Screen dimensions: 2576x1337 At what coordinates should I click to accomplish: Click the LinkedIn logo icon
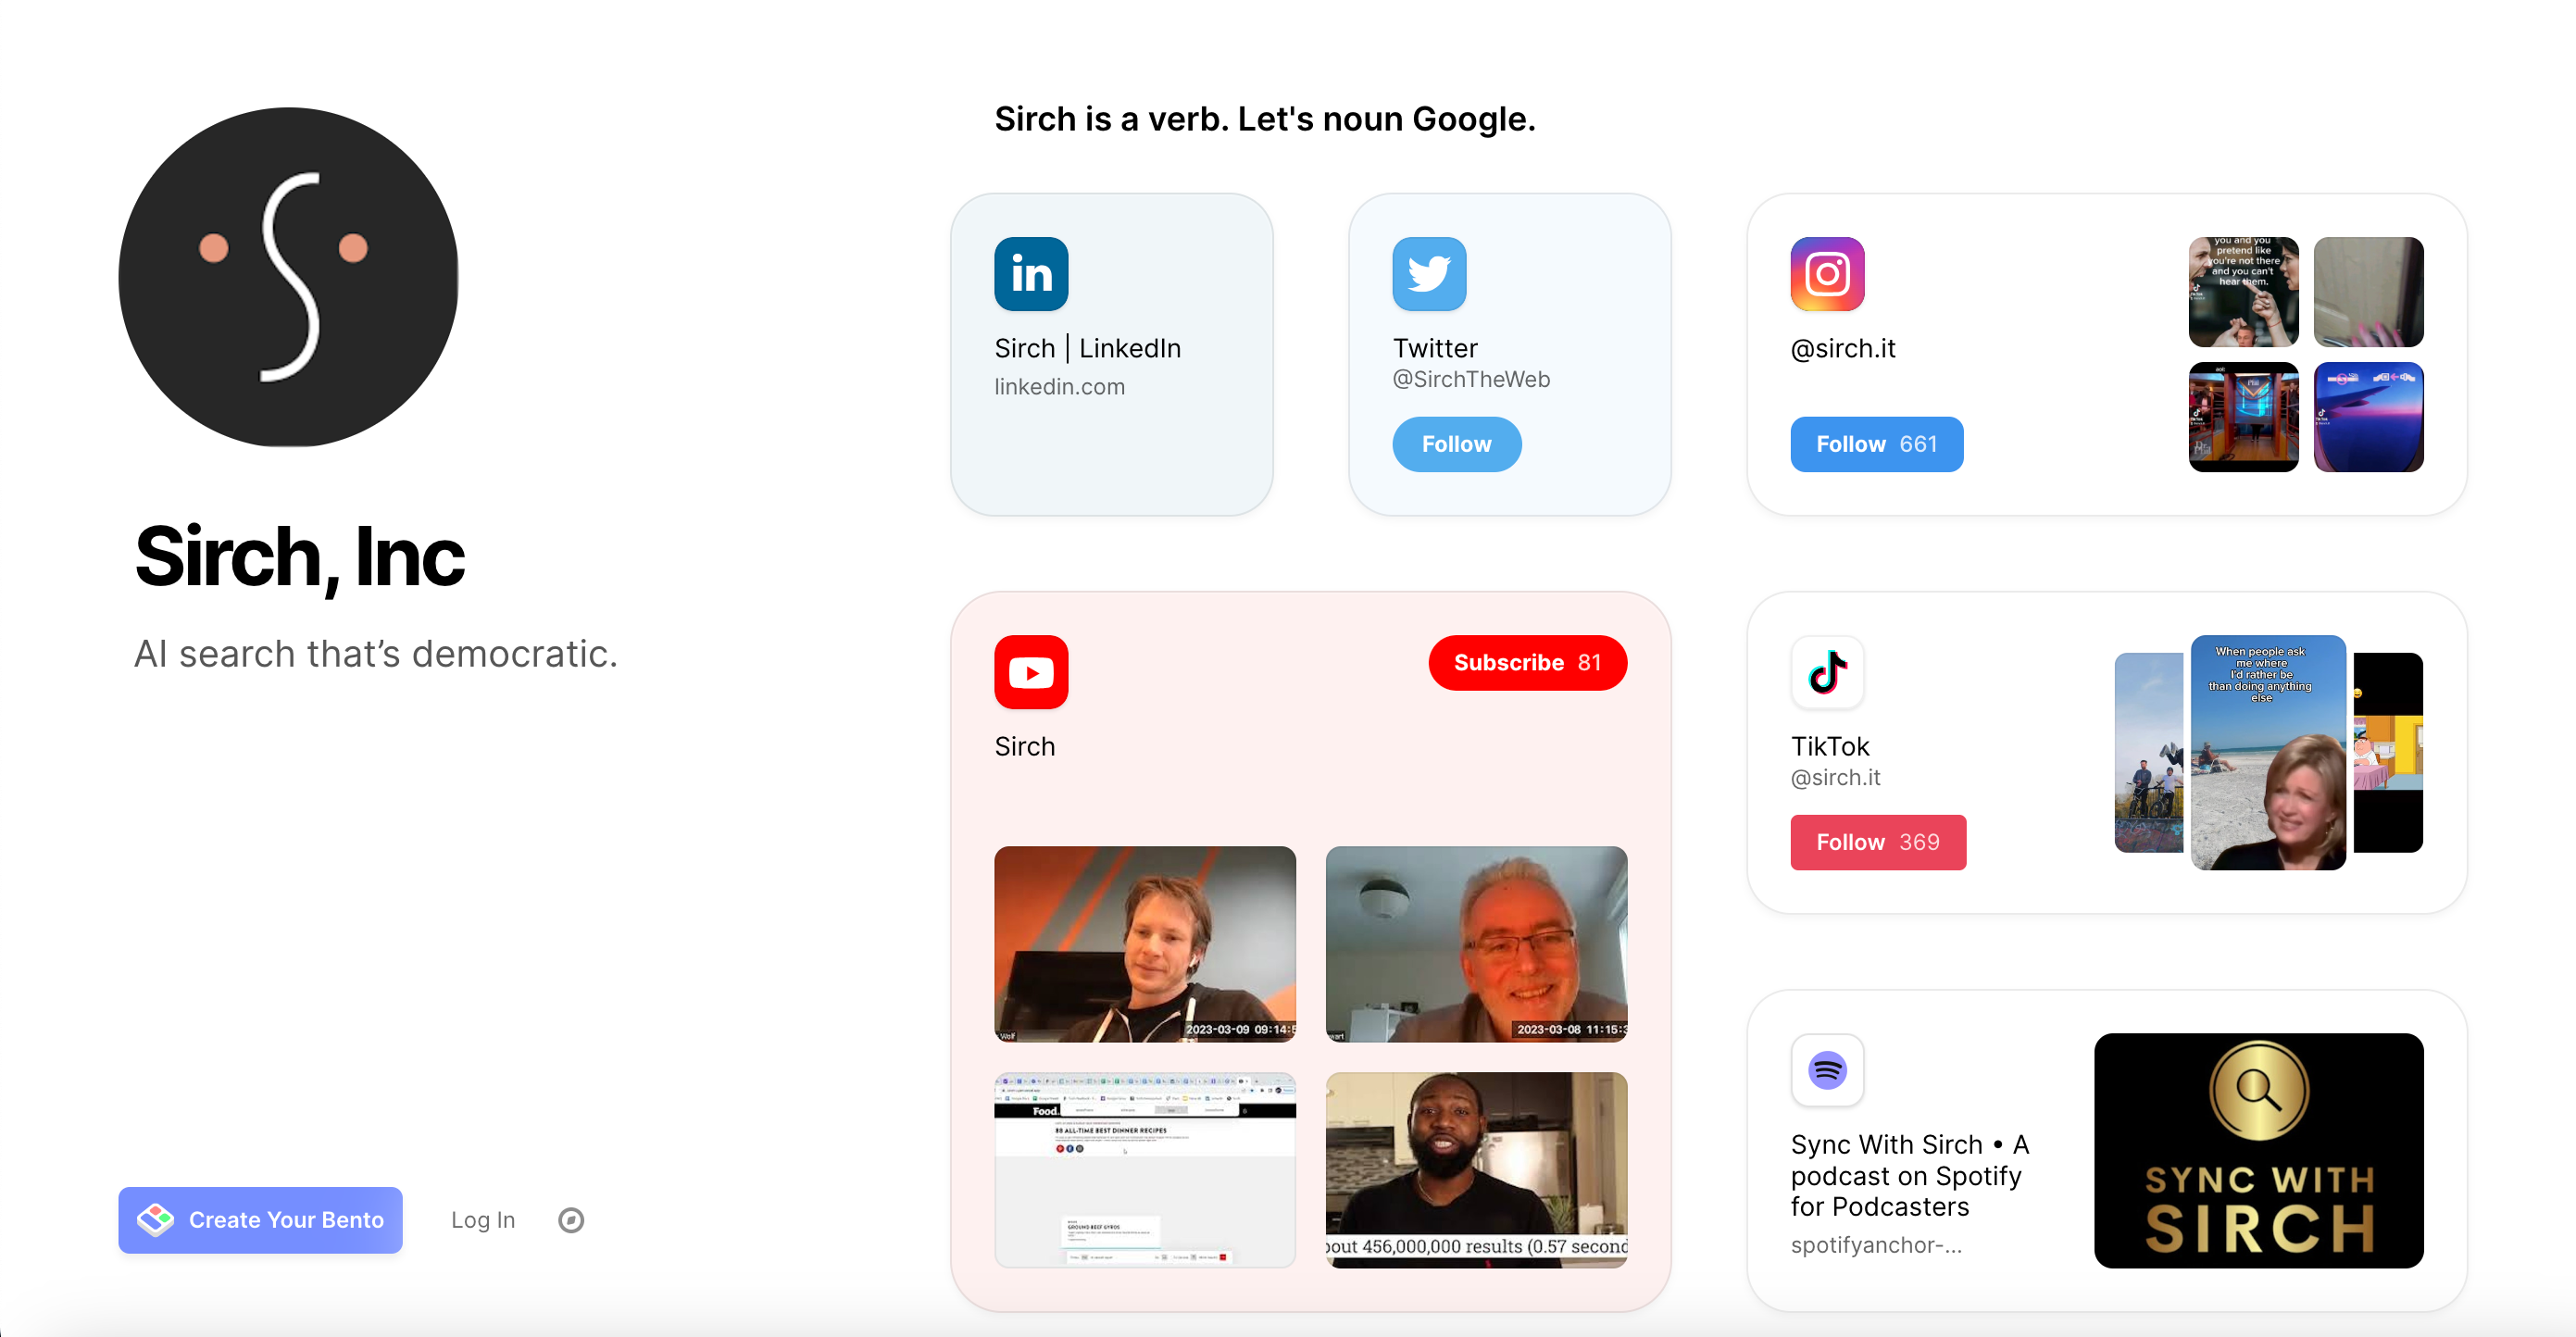pos(1031,274)
